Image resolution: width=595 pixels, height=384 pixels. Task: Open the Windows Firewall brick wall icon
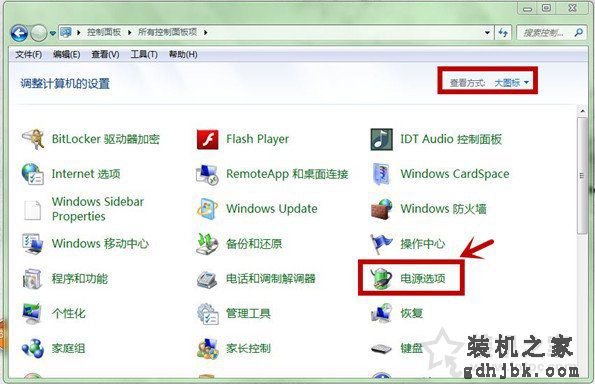[381, 209]
